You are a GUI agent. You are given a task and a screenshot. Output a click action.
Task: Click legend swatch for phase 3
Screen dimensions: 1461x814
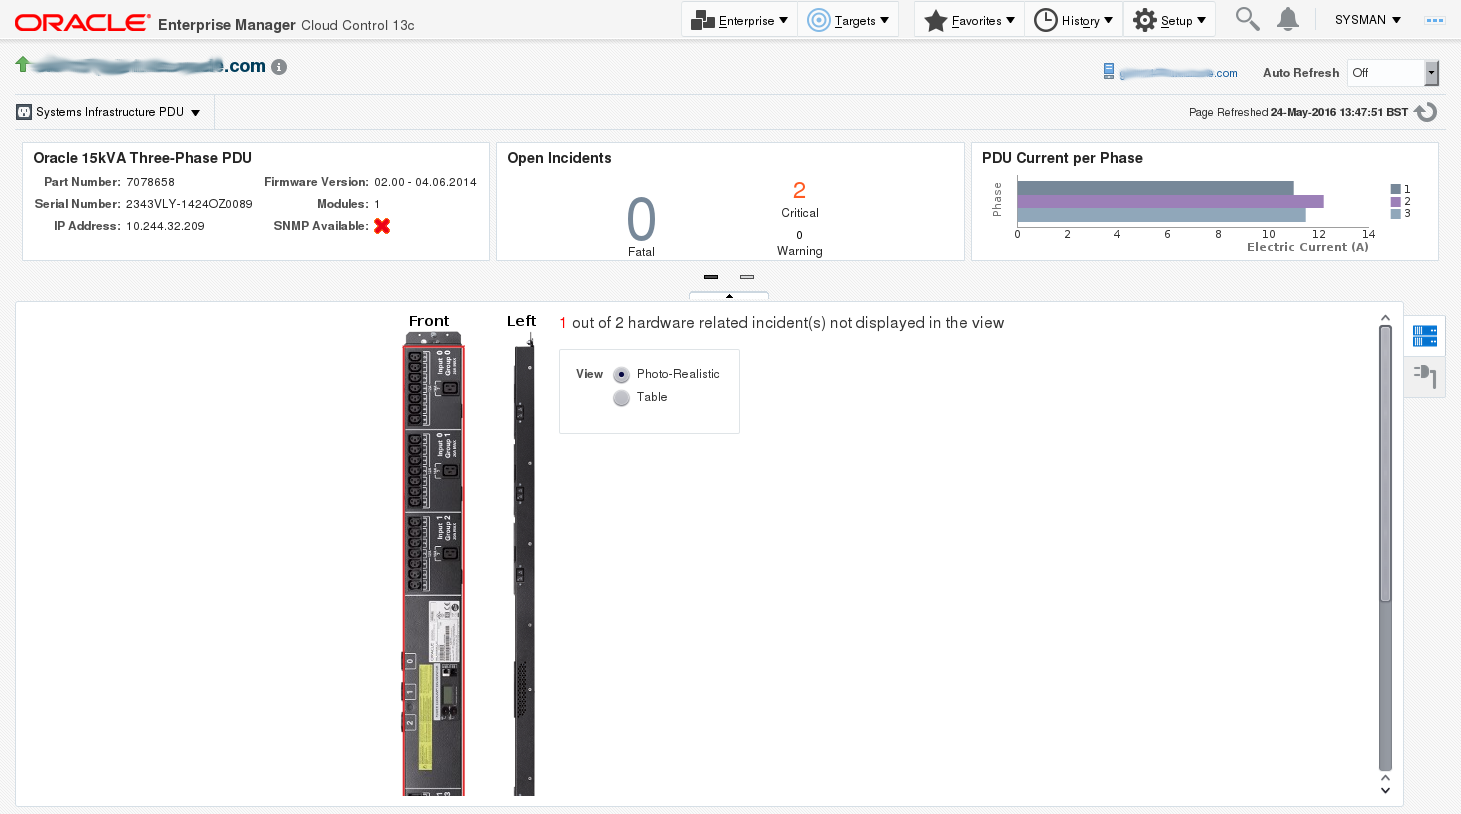[x=1396, y=213]
